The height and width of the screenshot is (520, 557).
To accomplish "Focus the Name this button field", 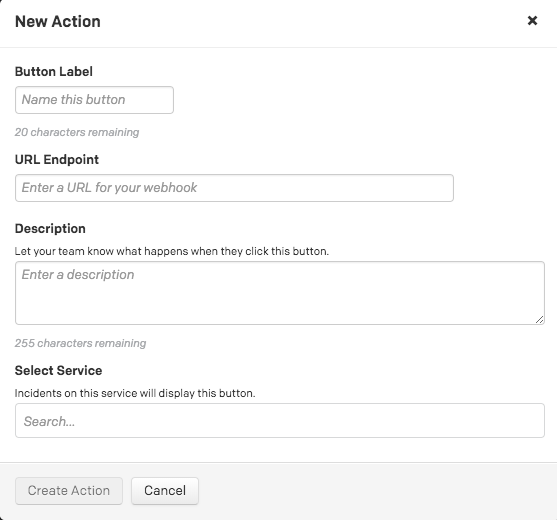I will point(94,100).
